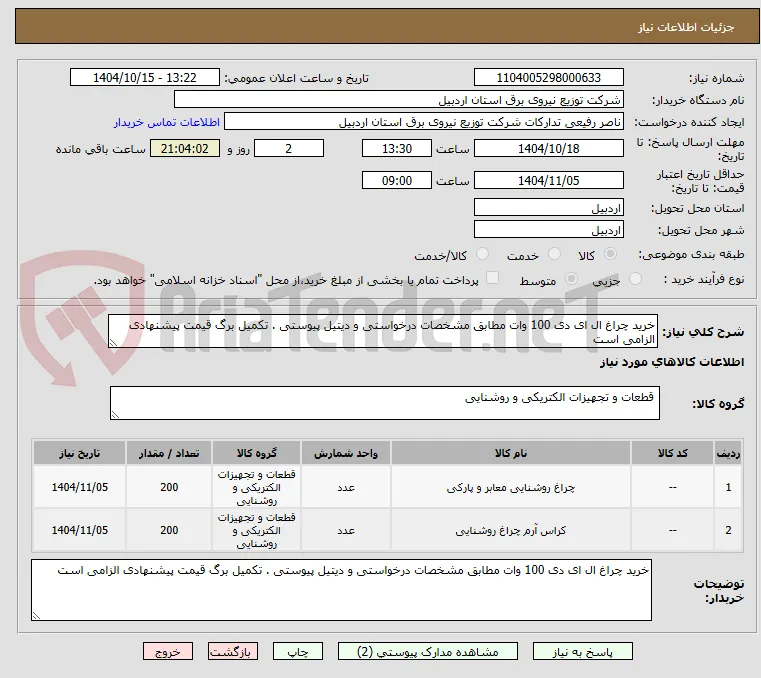761x678 pixels.
Task: Click row number 2 in the items table
Action: pos(728,530)
